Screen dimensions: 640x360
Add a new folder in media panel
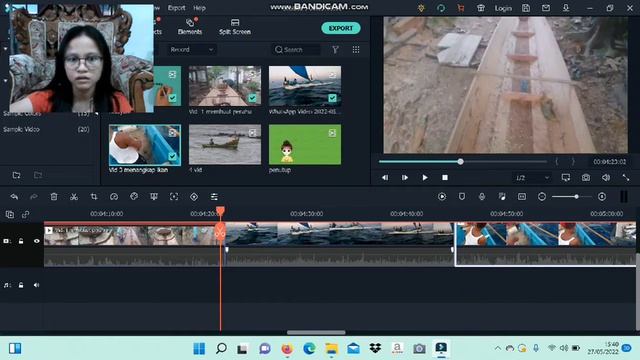(x=16, y=175)
